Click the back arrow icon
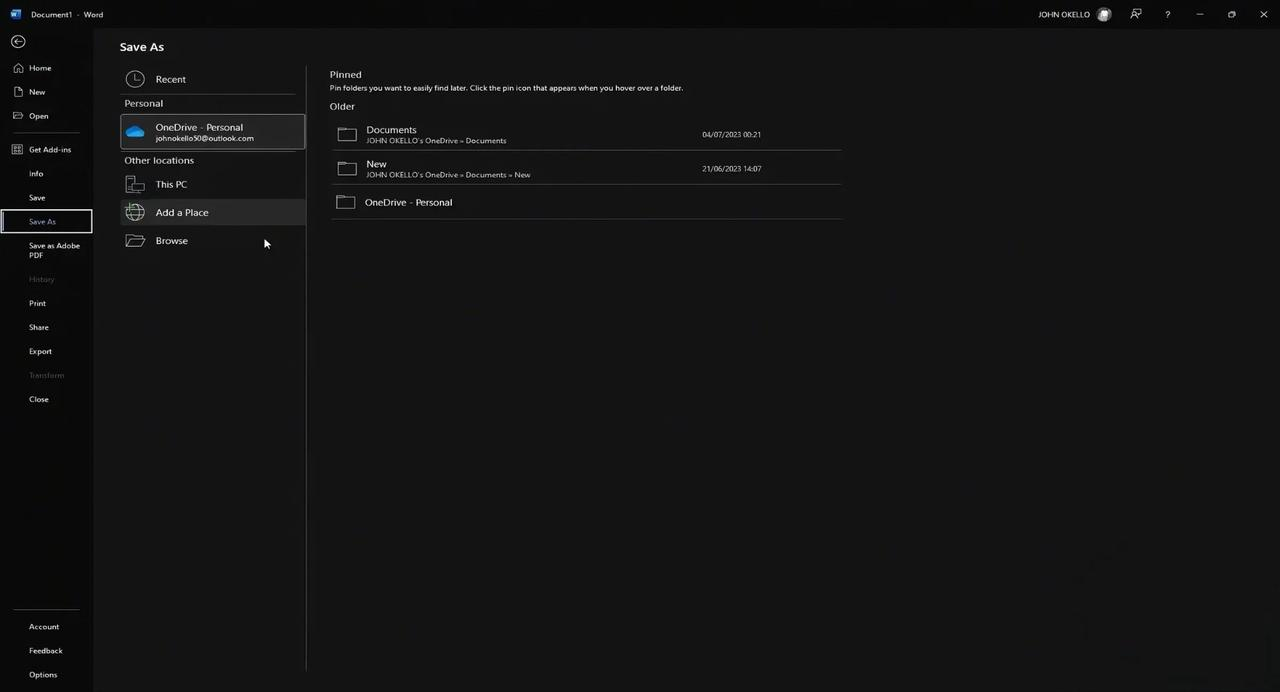 coord(18,41)
